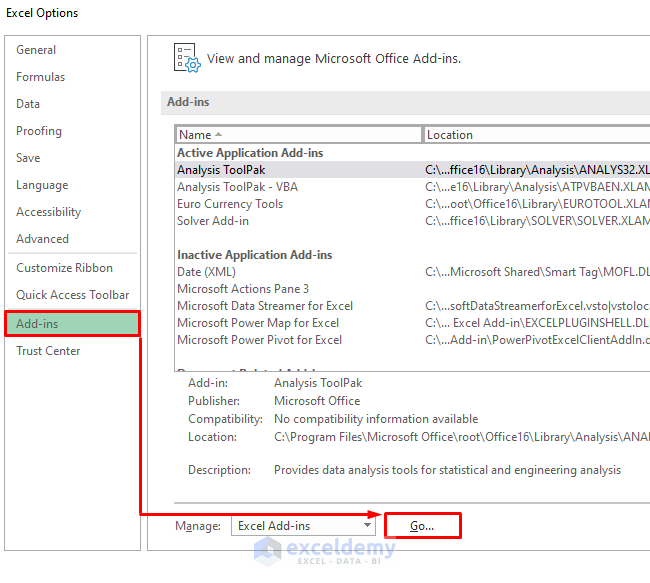Sort add-ins by Name column header

coord(298,135)
